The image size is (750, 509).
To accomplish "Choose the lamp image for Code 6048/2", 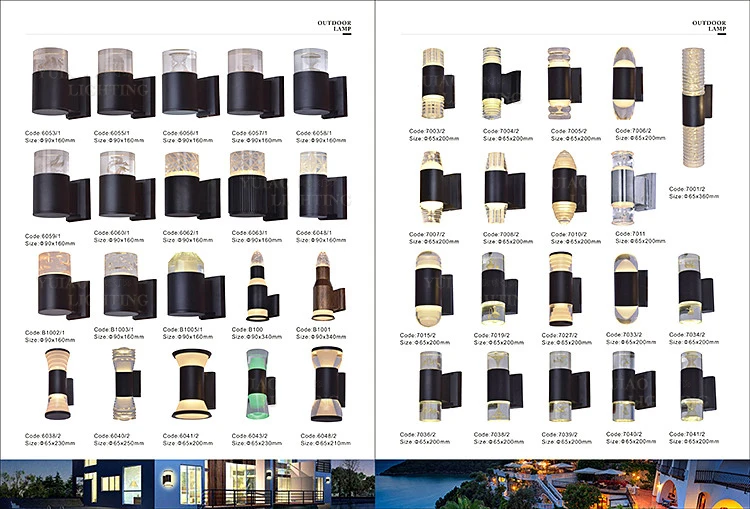I will [328, 384].
